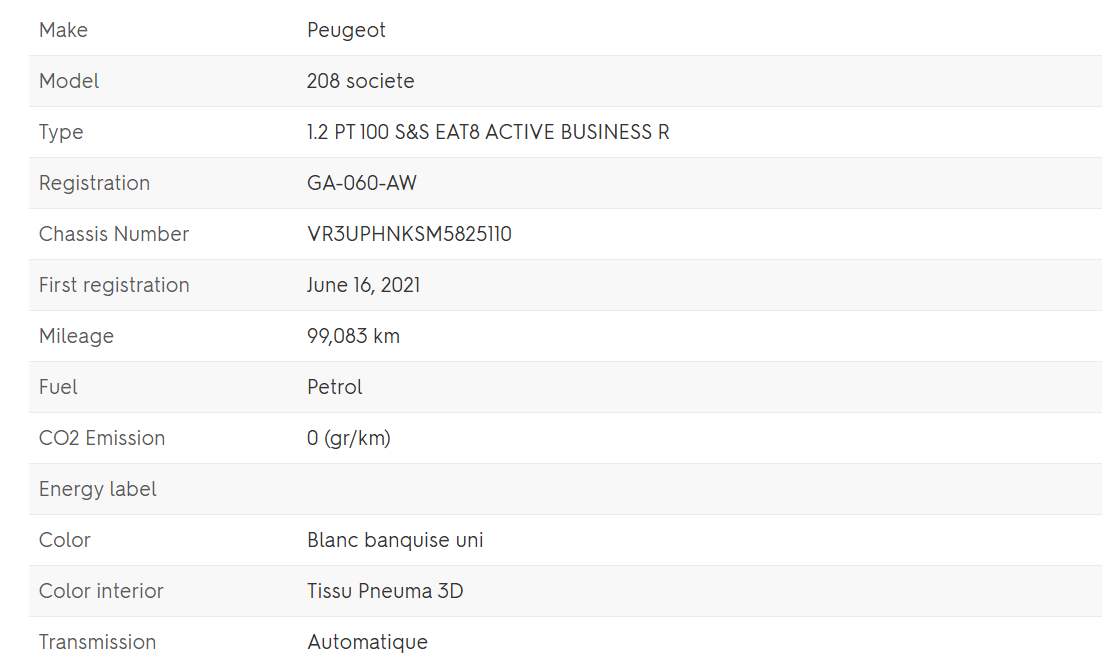Click the Peugeot make value

click(346, 30)
